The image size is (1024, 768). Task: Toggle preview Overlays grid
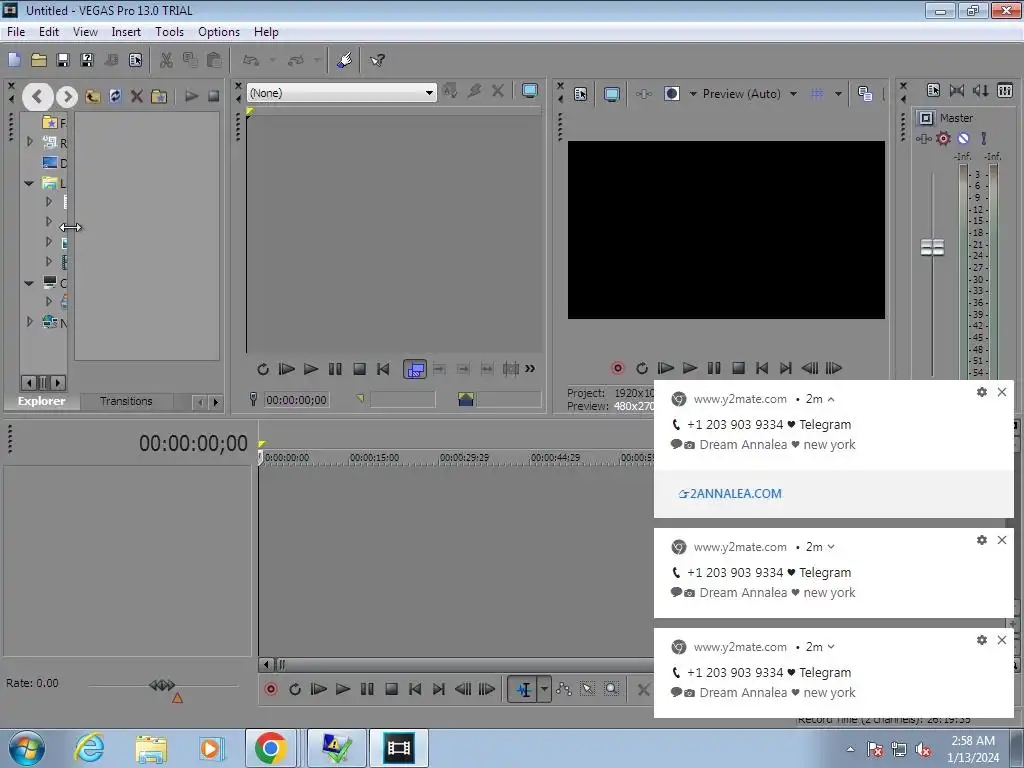click(x=816, y=94)
